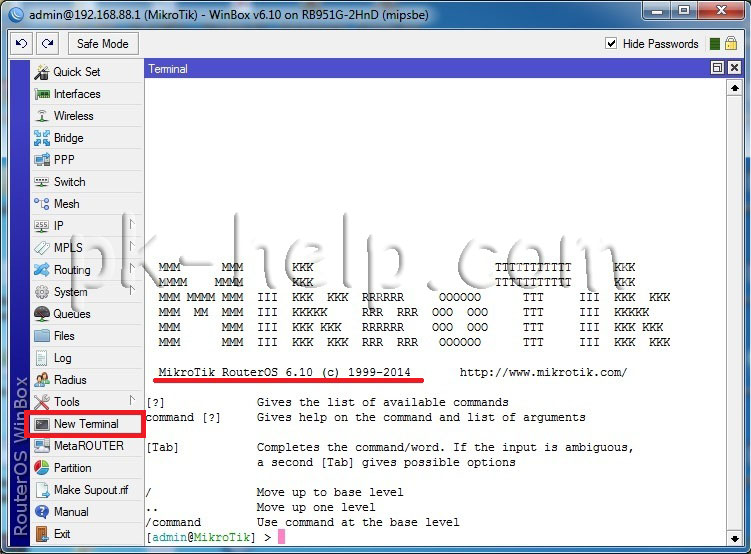
Task: Select the MetaROUTER menu label
Action: 89,446
